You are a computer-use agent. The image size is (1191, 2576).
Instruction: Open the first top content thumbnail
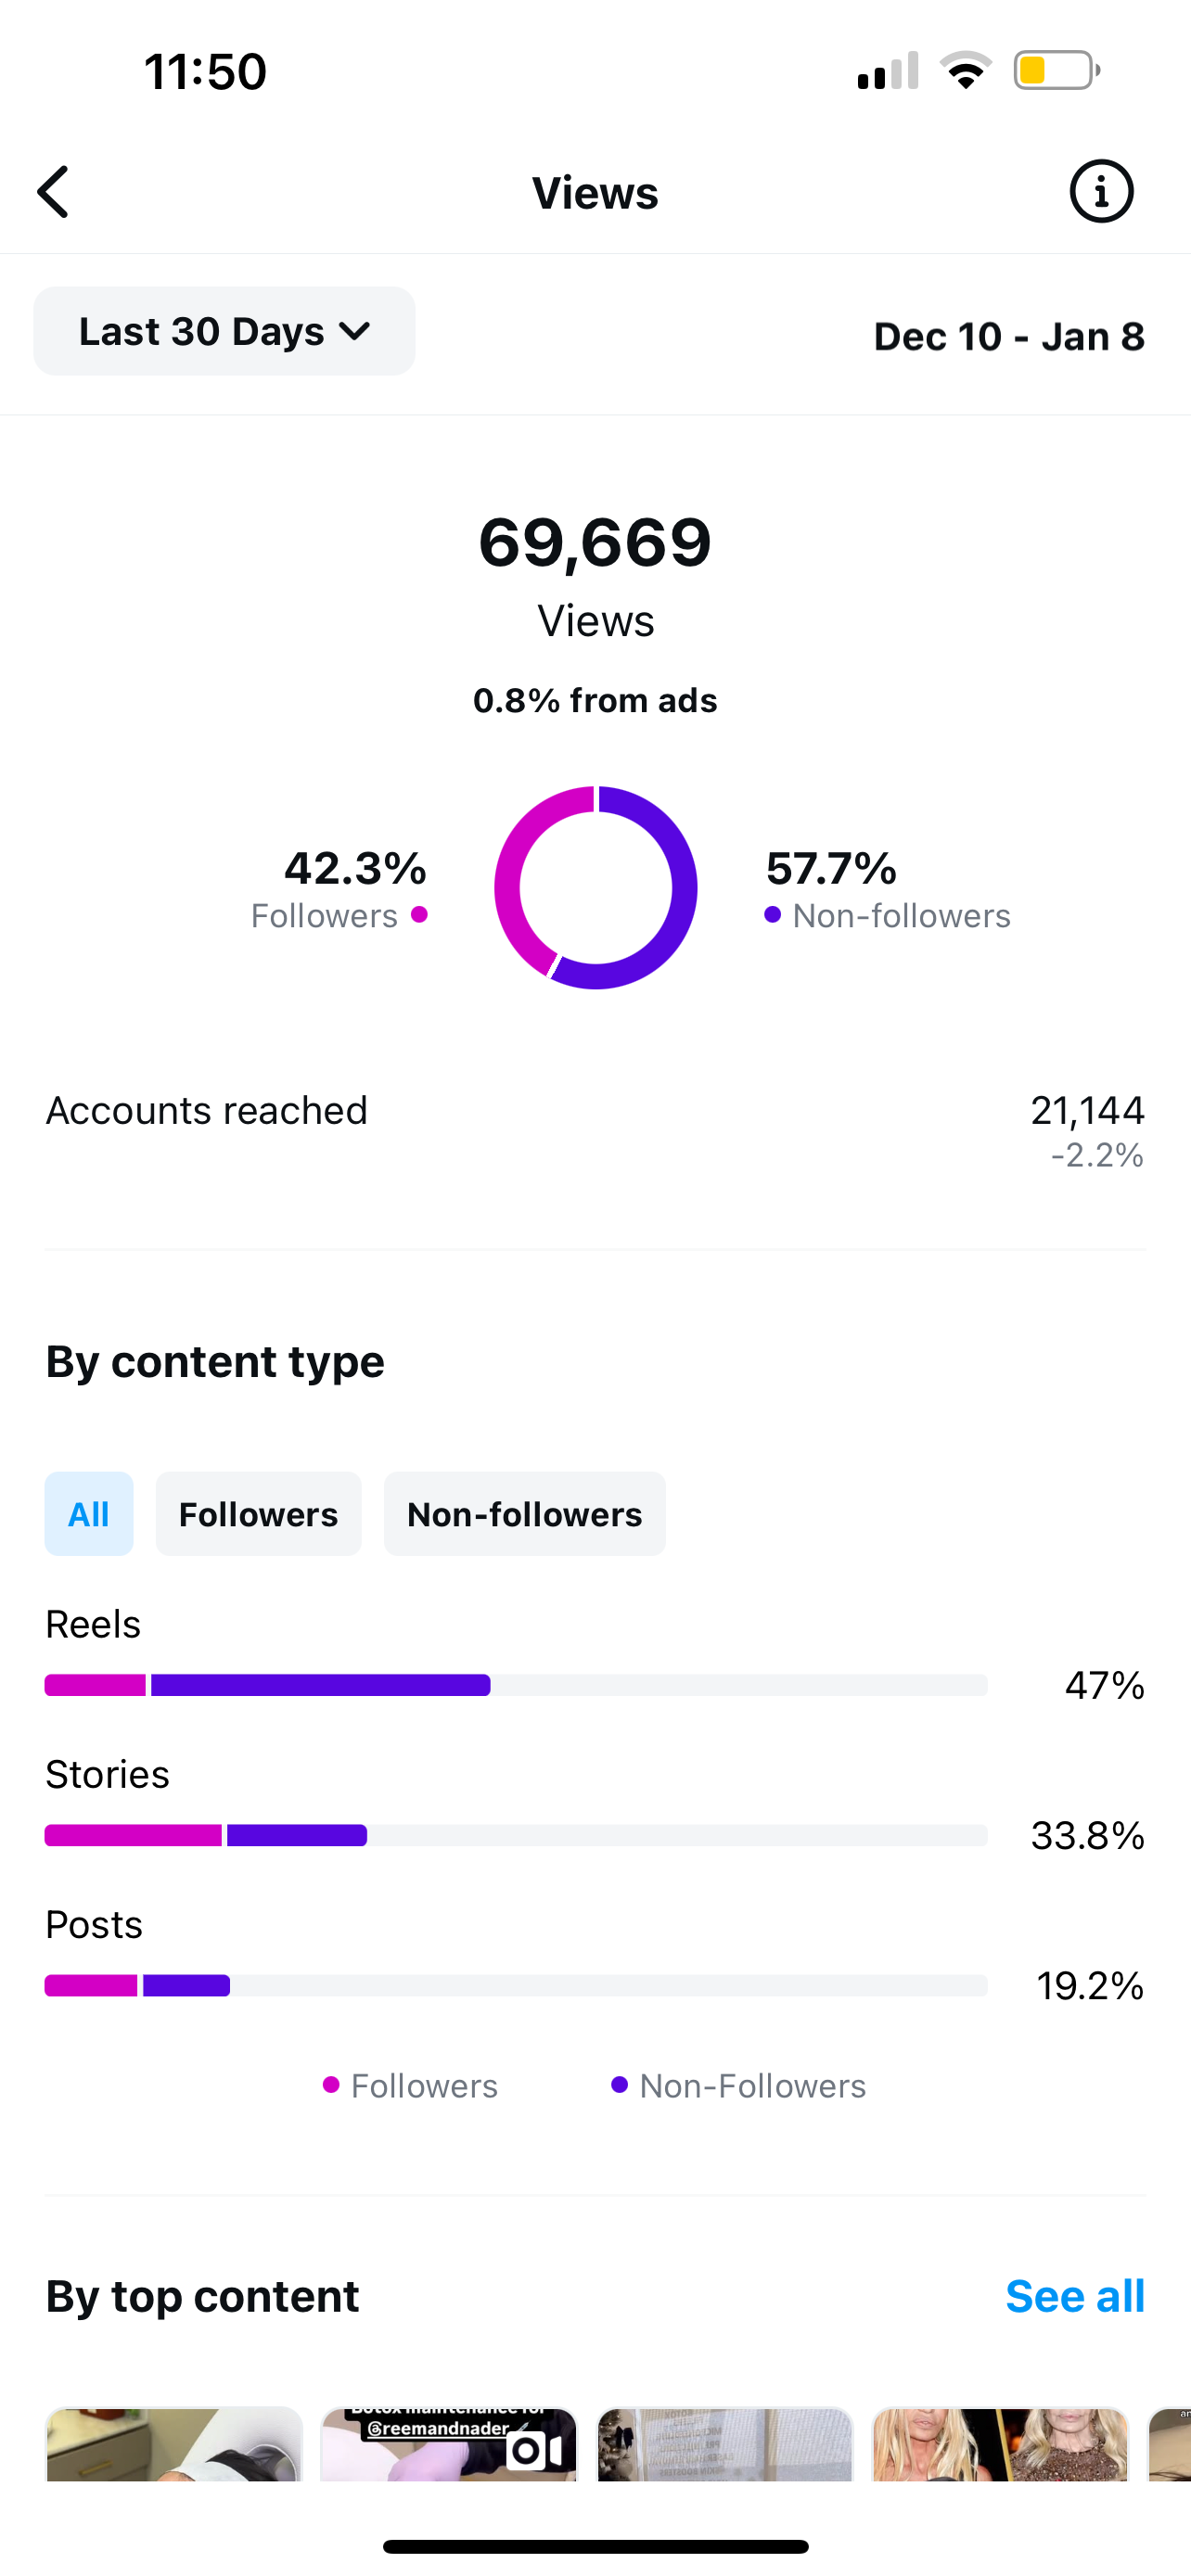[x=174, y=2445]
